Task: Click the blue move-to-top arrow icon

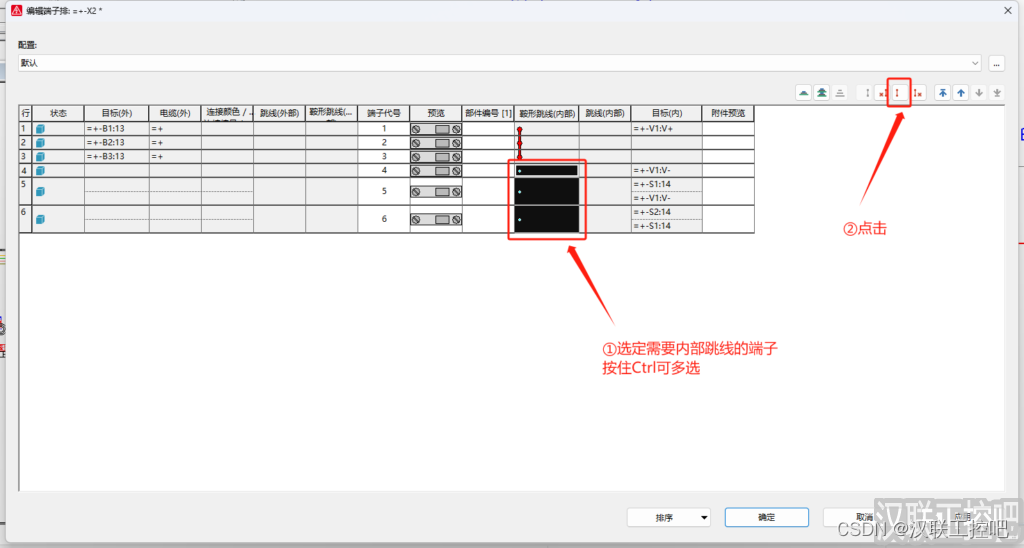Action: coord(942,93)
